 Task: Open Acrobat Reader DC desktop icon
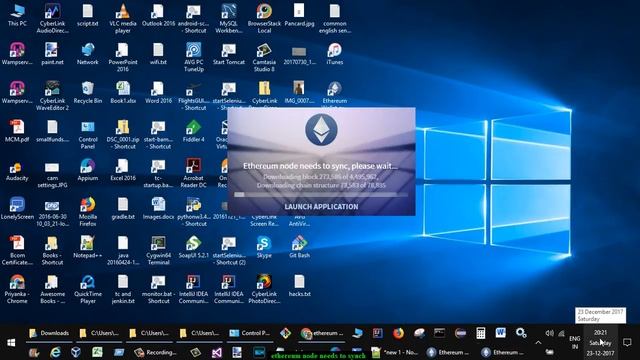pos(193,173)
